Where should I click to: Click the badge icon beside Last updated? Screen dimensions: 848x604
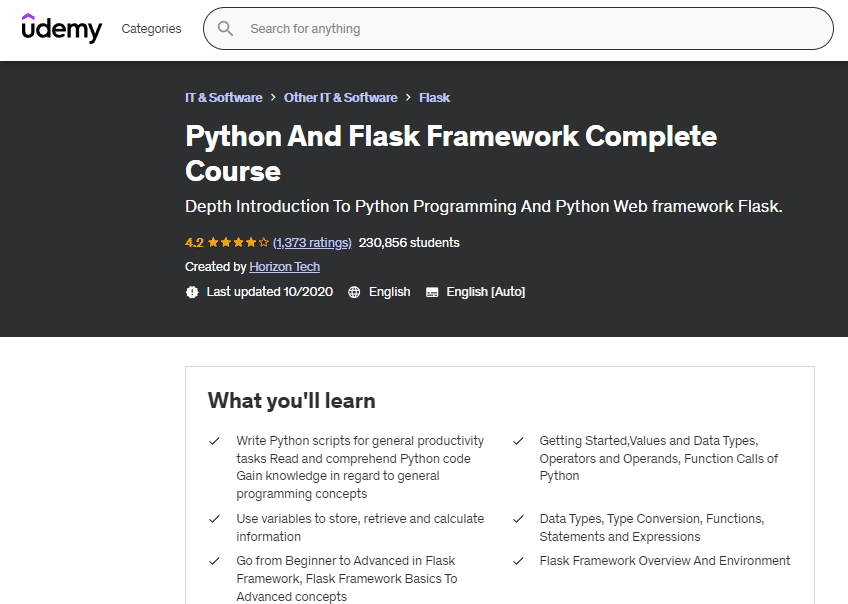[x=193, y=292]
